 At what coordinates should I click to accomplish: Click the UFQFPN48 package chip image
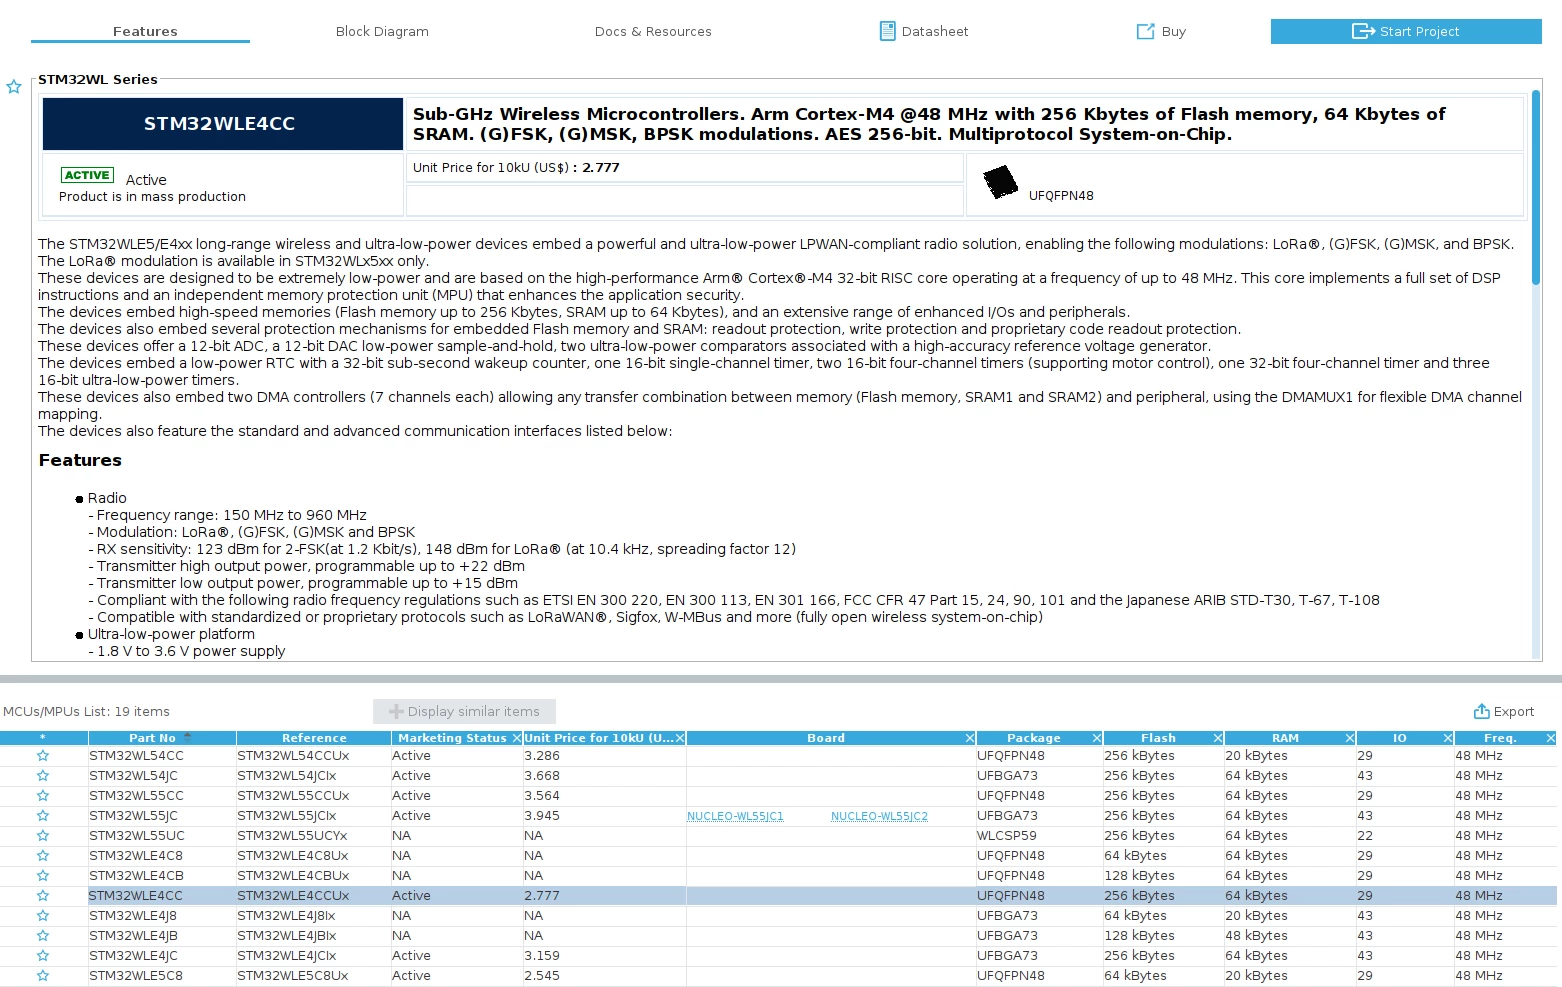point(1000,182)
